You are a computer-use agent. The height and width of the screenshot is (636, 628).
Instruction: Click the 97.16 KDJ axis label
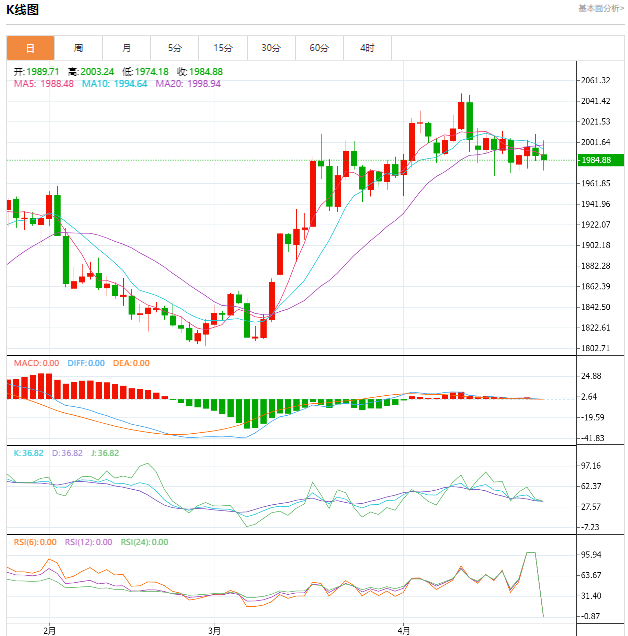pos(591,466)
